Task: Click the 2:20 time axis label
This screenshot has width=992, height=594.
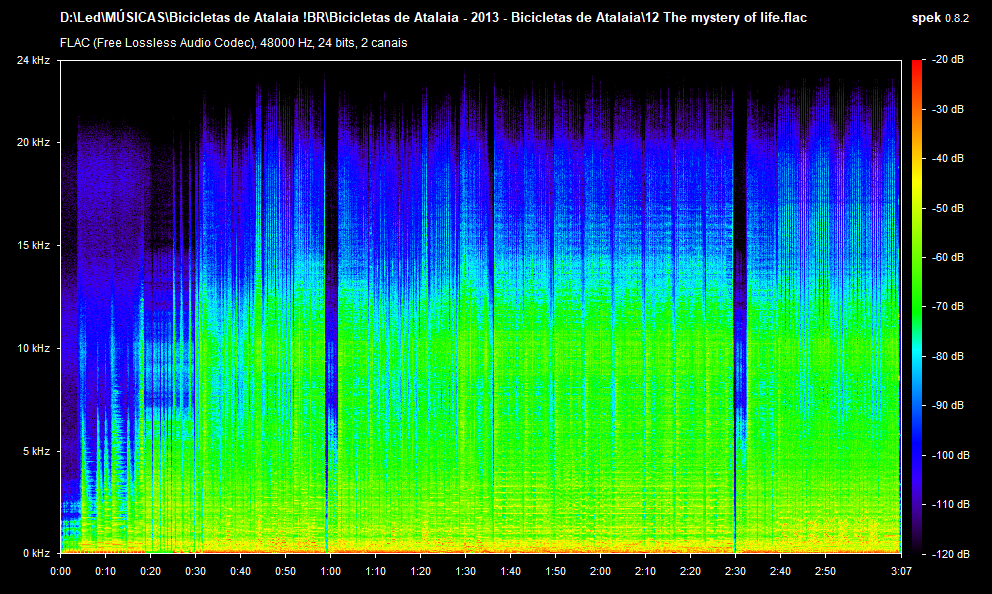Action: [x=690, y=571]
